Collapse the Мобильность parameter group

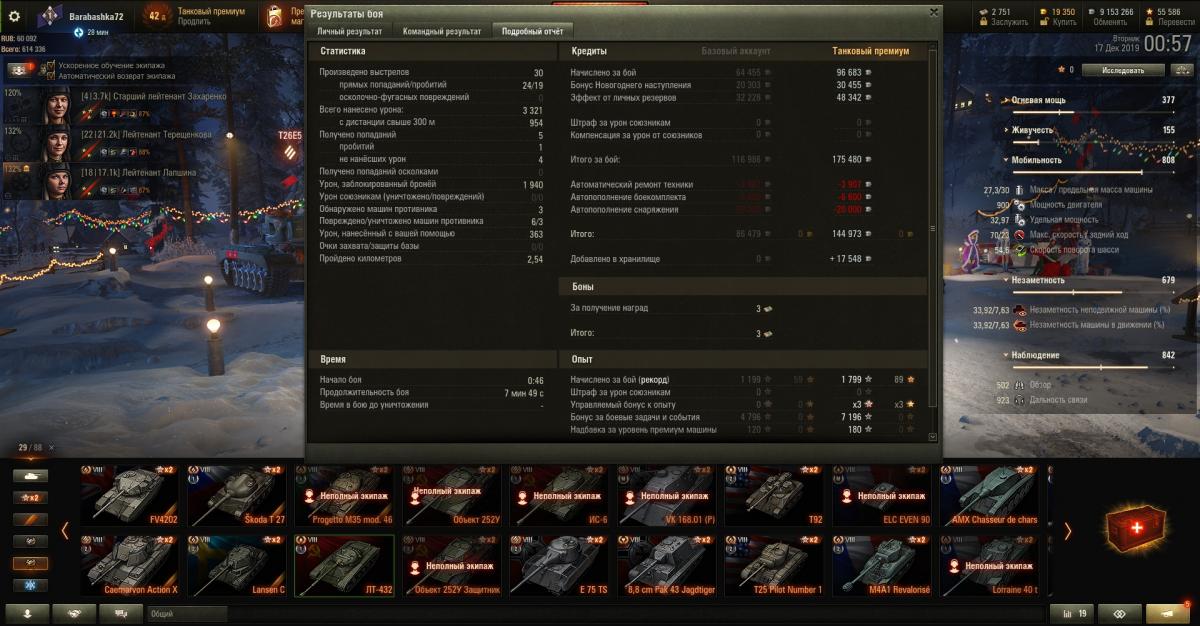(x=1004, y=160)
